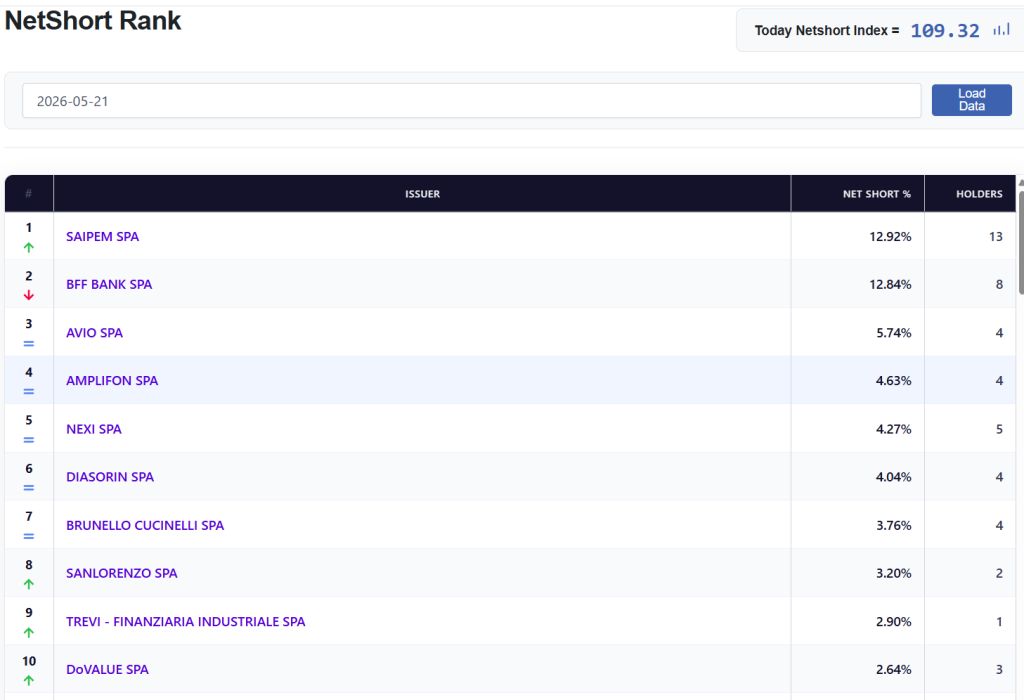
Task: Click the 3.20% net short value
Action: pos(893,573)
